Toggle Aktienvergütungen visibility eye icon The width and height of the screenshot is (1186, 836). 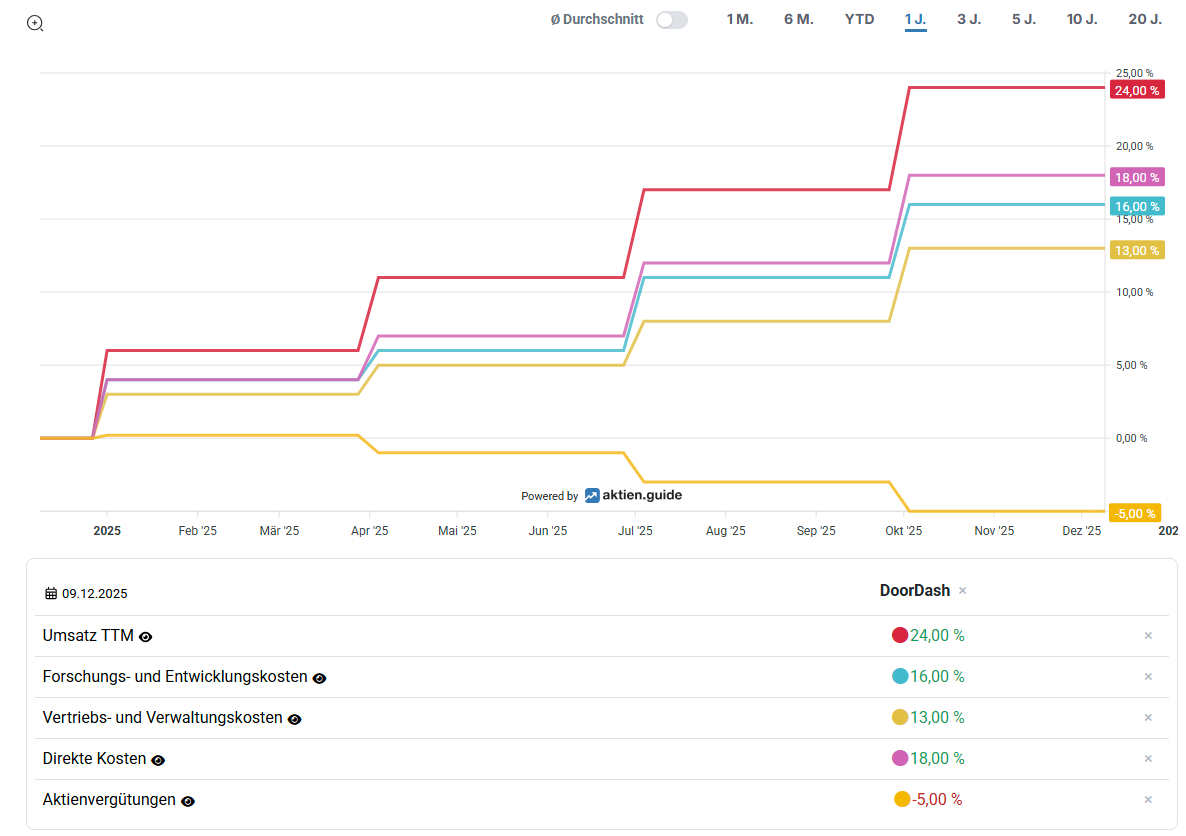tap(188, 801)
